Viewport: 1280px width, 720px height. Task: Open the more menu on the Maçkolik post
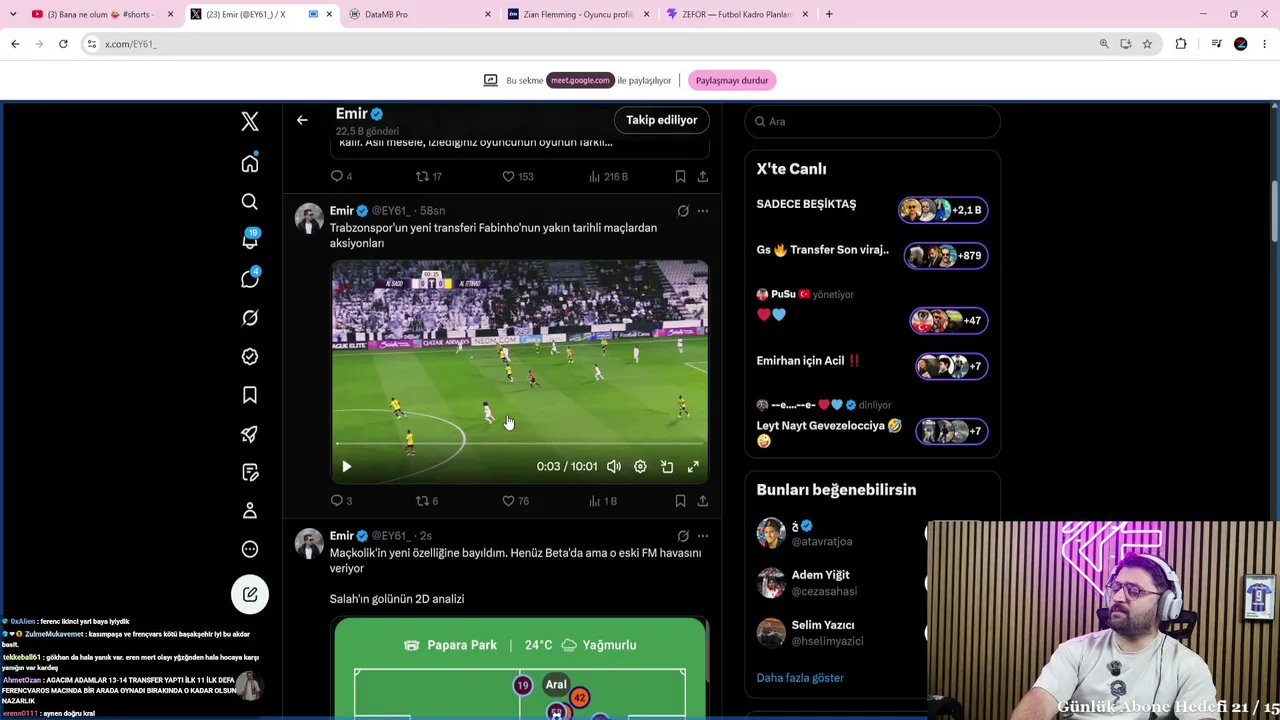[x=703, y=536]
